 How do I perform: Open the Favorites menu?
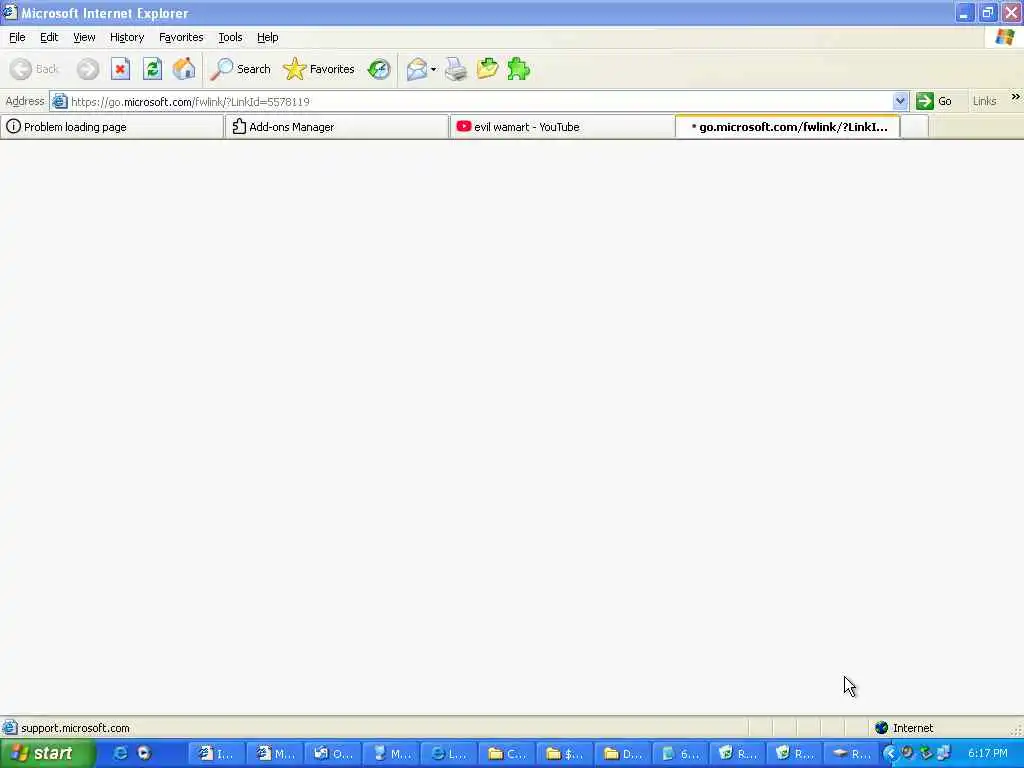tap(181, 37)
